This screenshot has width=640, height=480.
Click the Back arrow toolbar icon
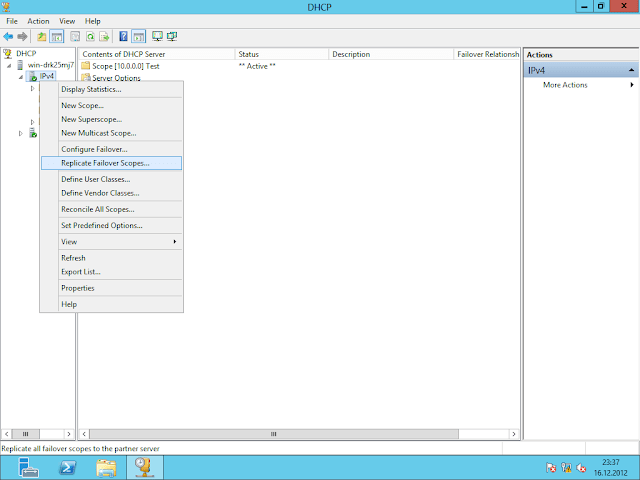pyautogui.click(x=9, y=36)
